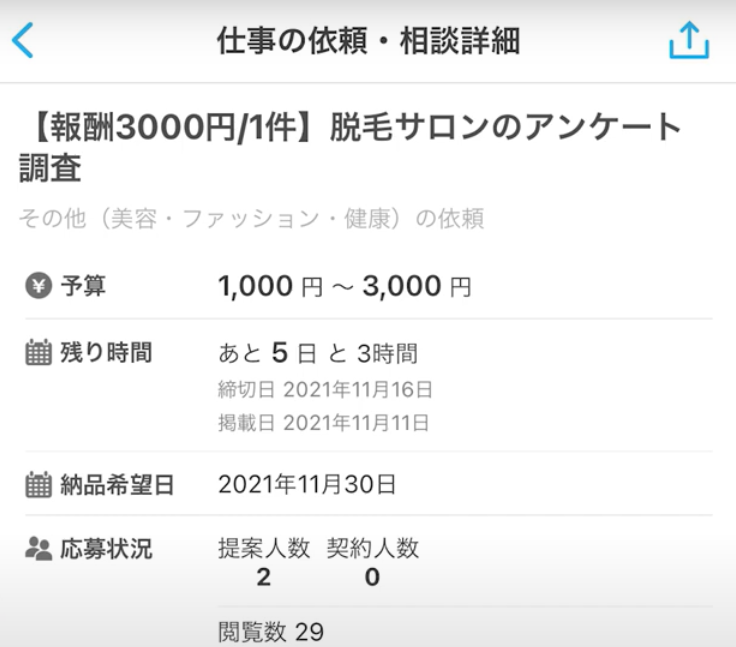
Task: Select the job title 脱毛サロンのアンケート調査
Action: (350, 147)
